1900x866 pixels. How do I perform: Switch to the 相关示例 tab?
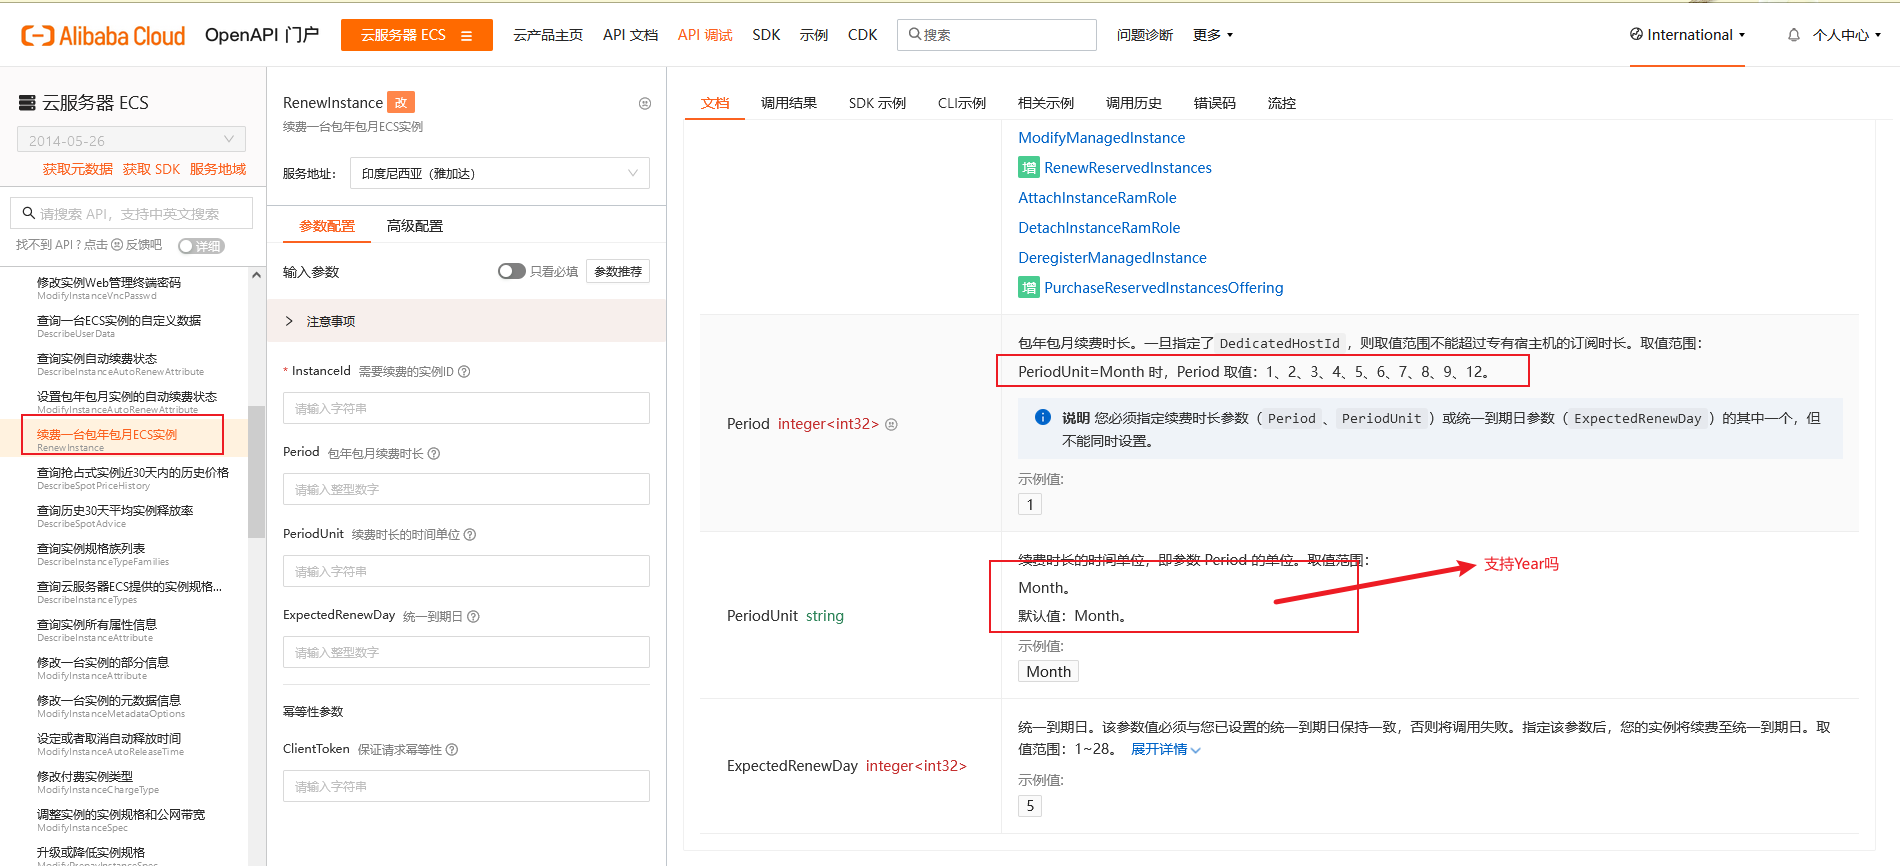pos(1046,103)
